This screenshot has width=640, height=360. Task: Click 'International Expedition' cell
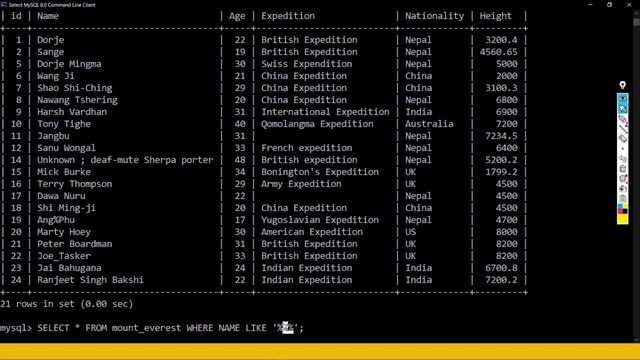pyautogui.click(x=325, y=112)
